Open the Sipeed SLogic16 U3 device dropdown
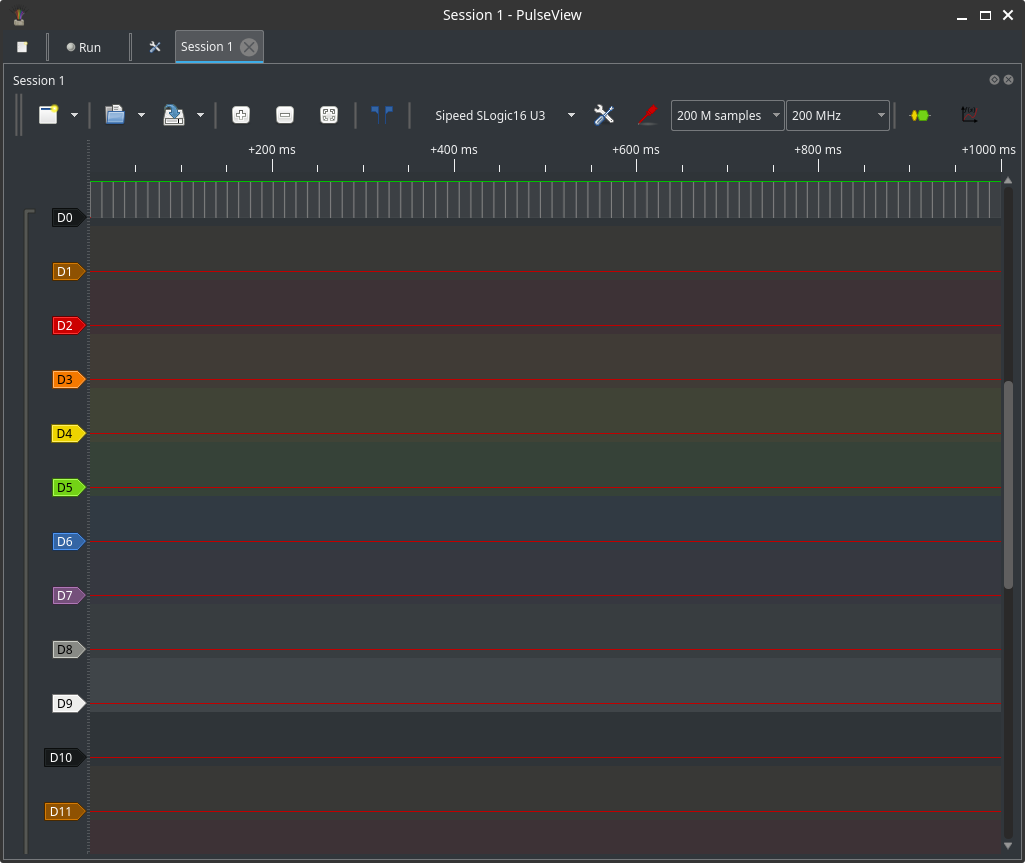Viewport: 1025px width, 863px height. click(503, 115)
